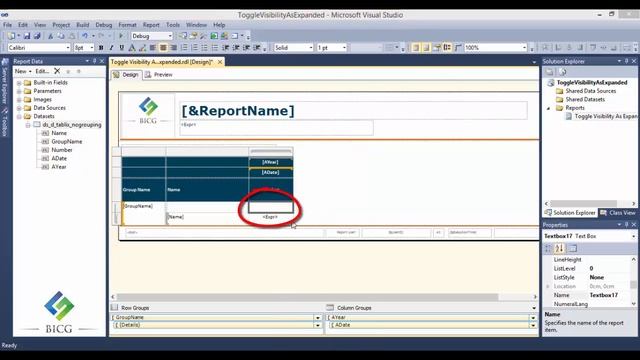Click the Save icon in the toolbar
Viewport: 640px width, 360px height.
point(27,36)
